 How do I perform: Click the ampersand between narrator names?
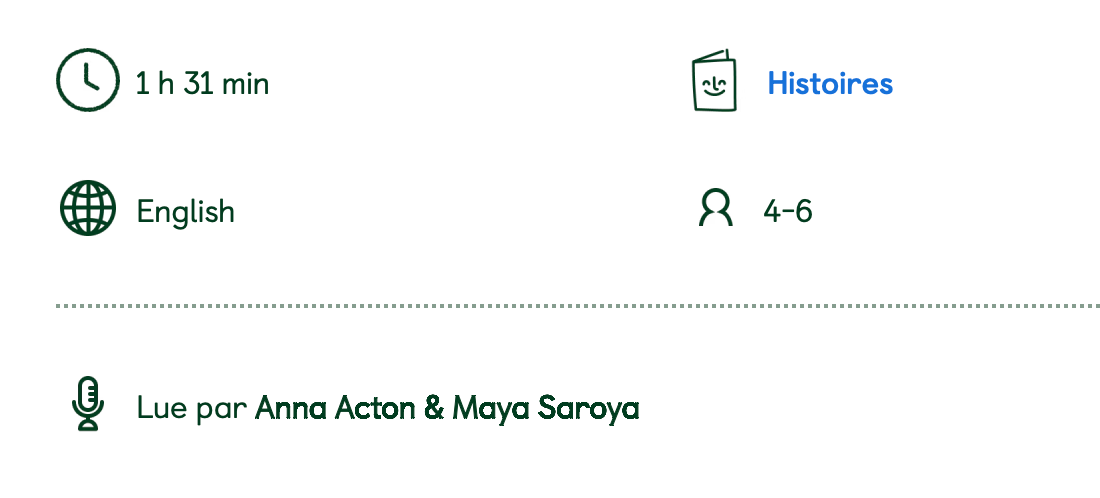point(434,408)
